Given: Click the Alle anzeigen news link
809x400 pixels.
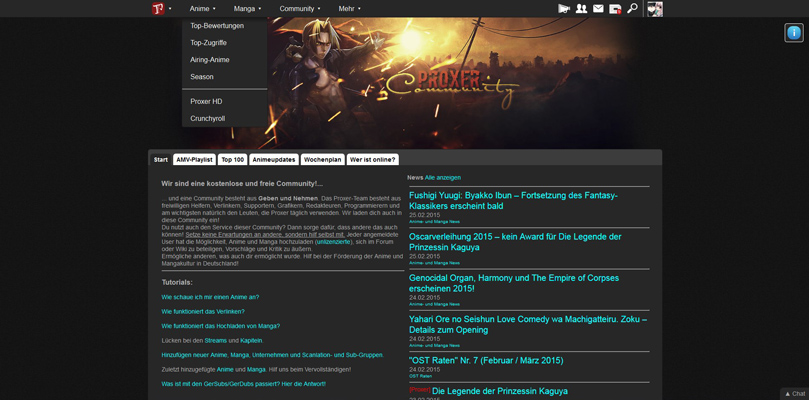Looking at the screenshot, I should [443, 177].
